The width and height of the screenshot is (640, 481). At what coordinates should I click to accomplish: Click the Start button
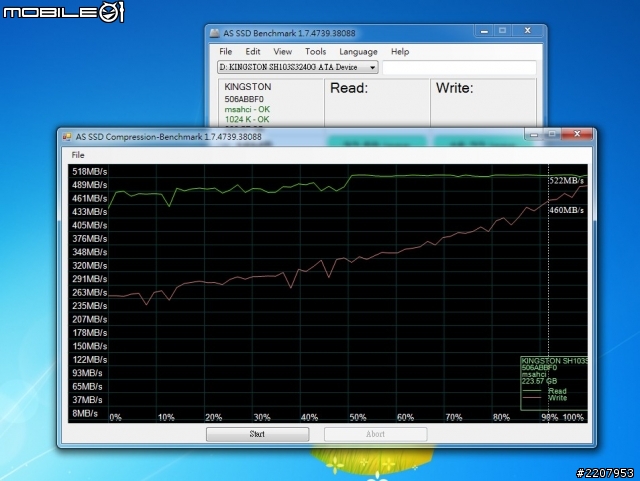pos(257,434)
